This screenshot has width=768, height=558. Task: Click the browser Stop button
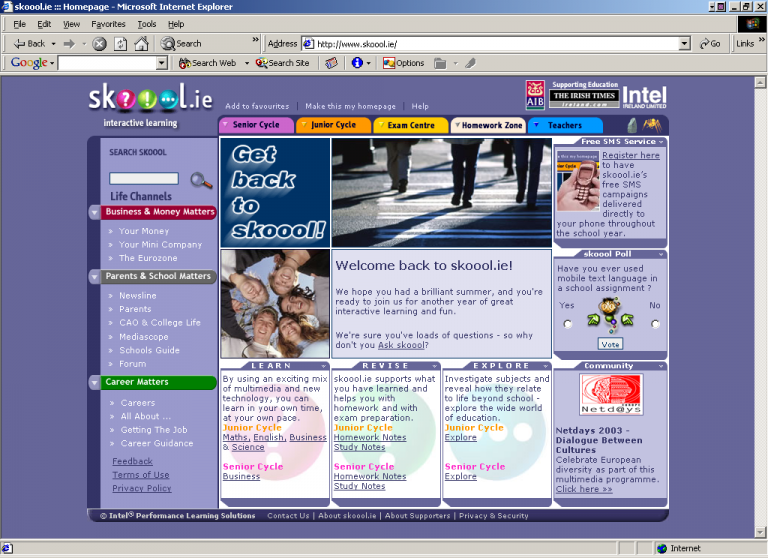pyautogui.click(x=99, y=44)
